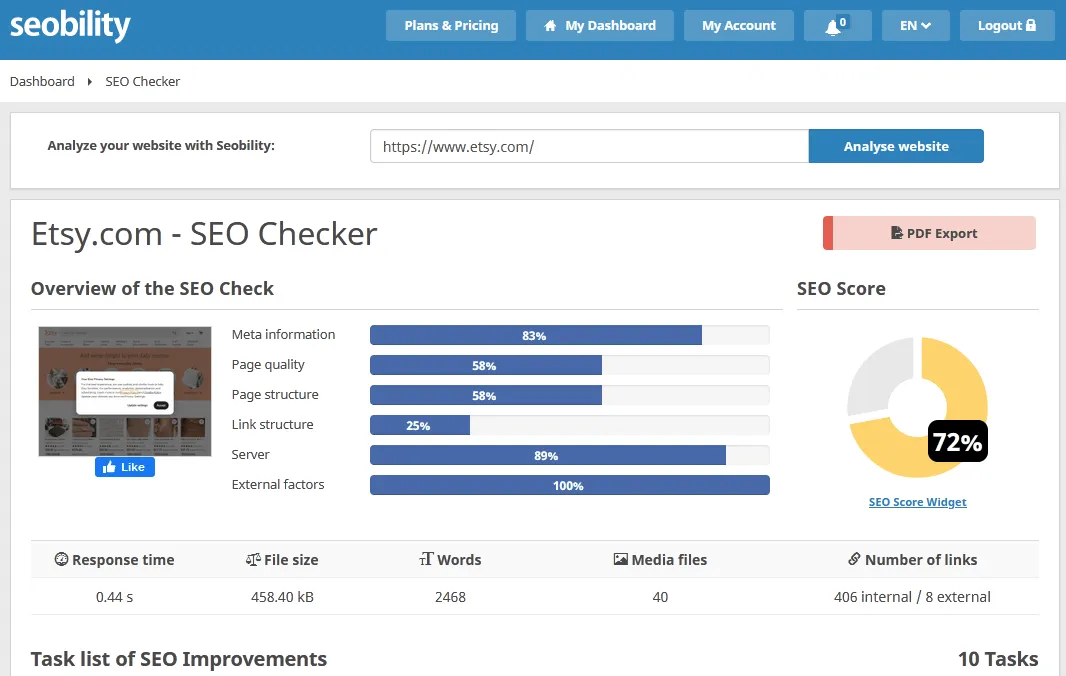Click the File size scale icon

pyautogui.click(x=253, y=560)
